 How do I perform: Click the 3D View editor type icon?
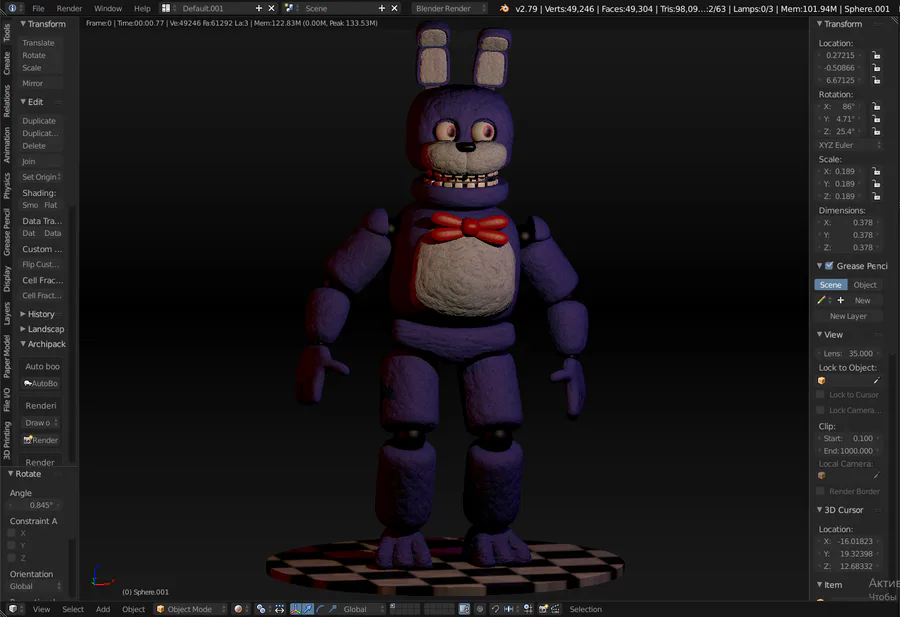[x=13, y=609]
